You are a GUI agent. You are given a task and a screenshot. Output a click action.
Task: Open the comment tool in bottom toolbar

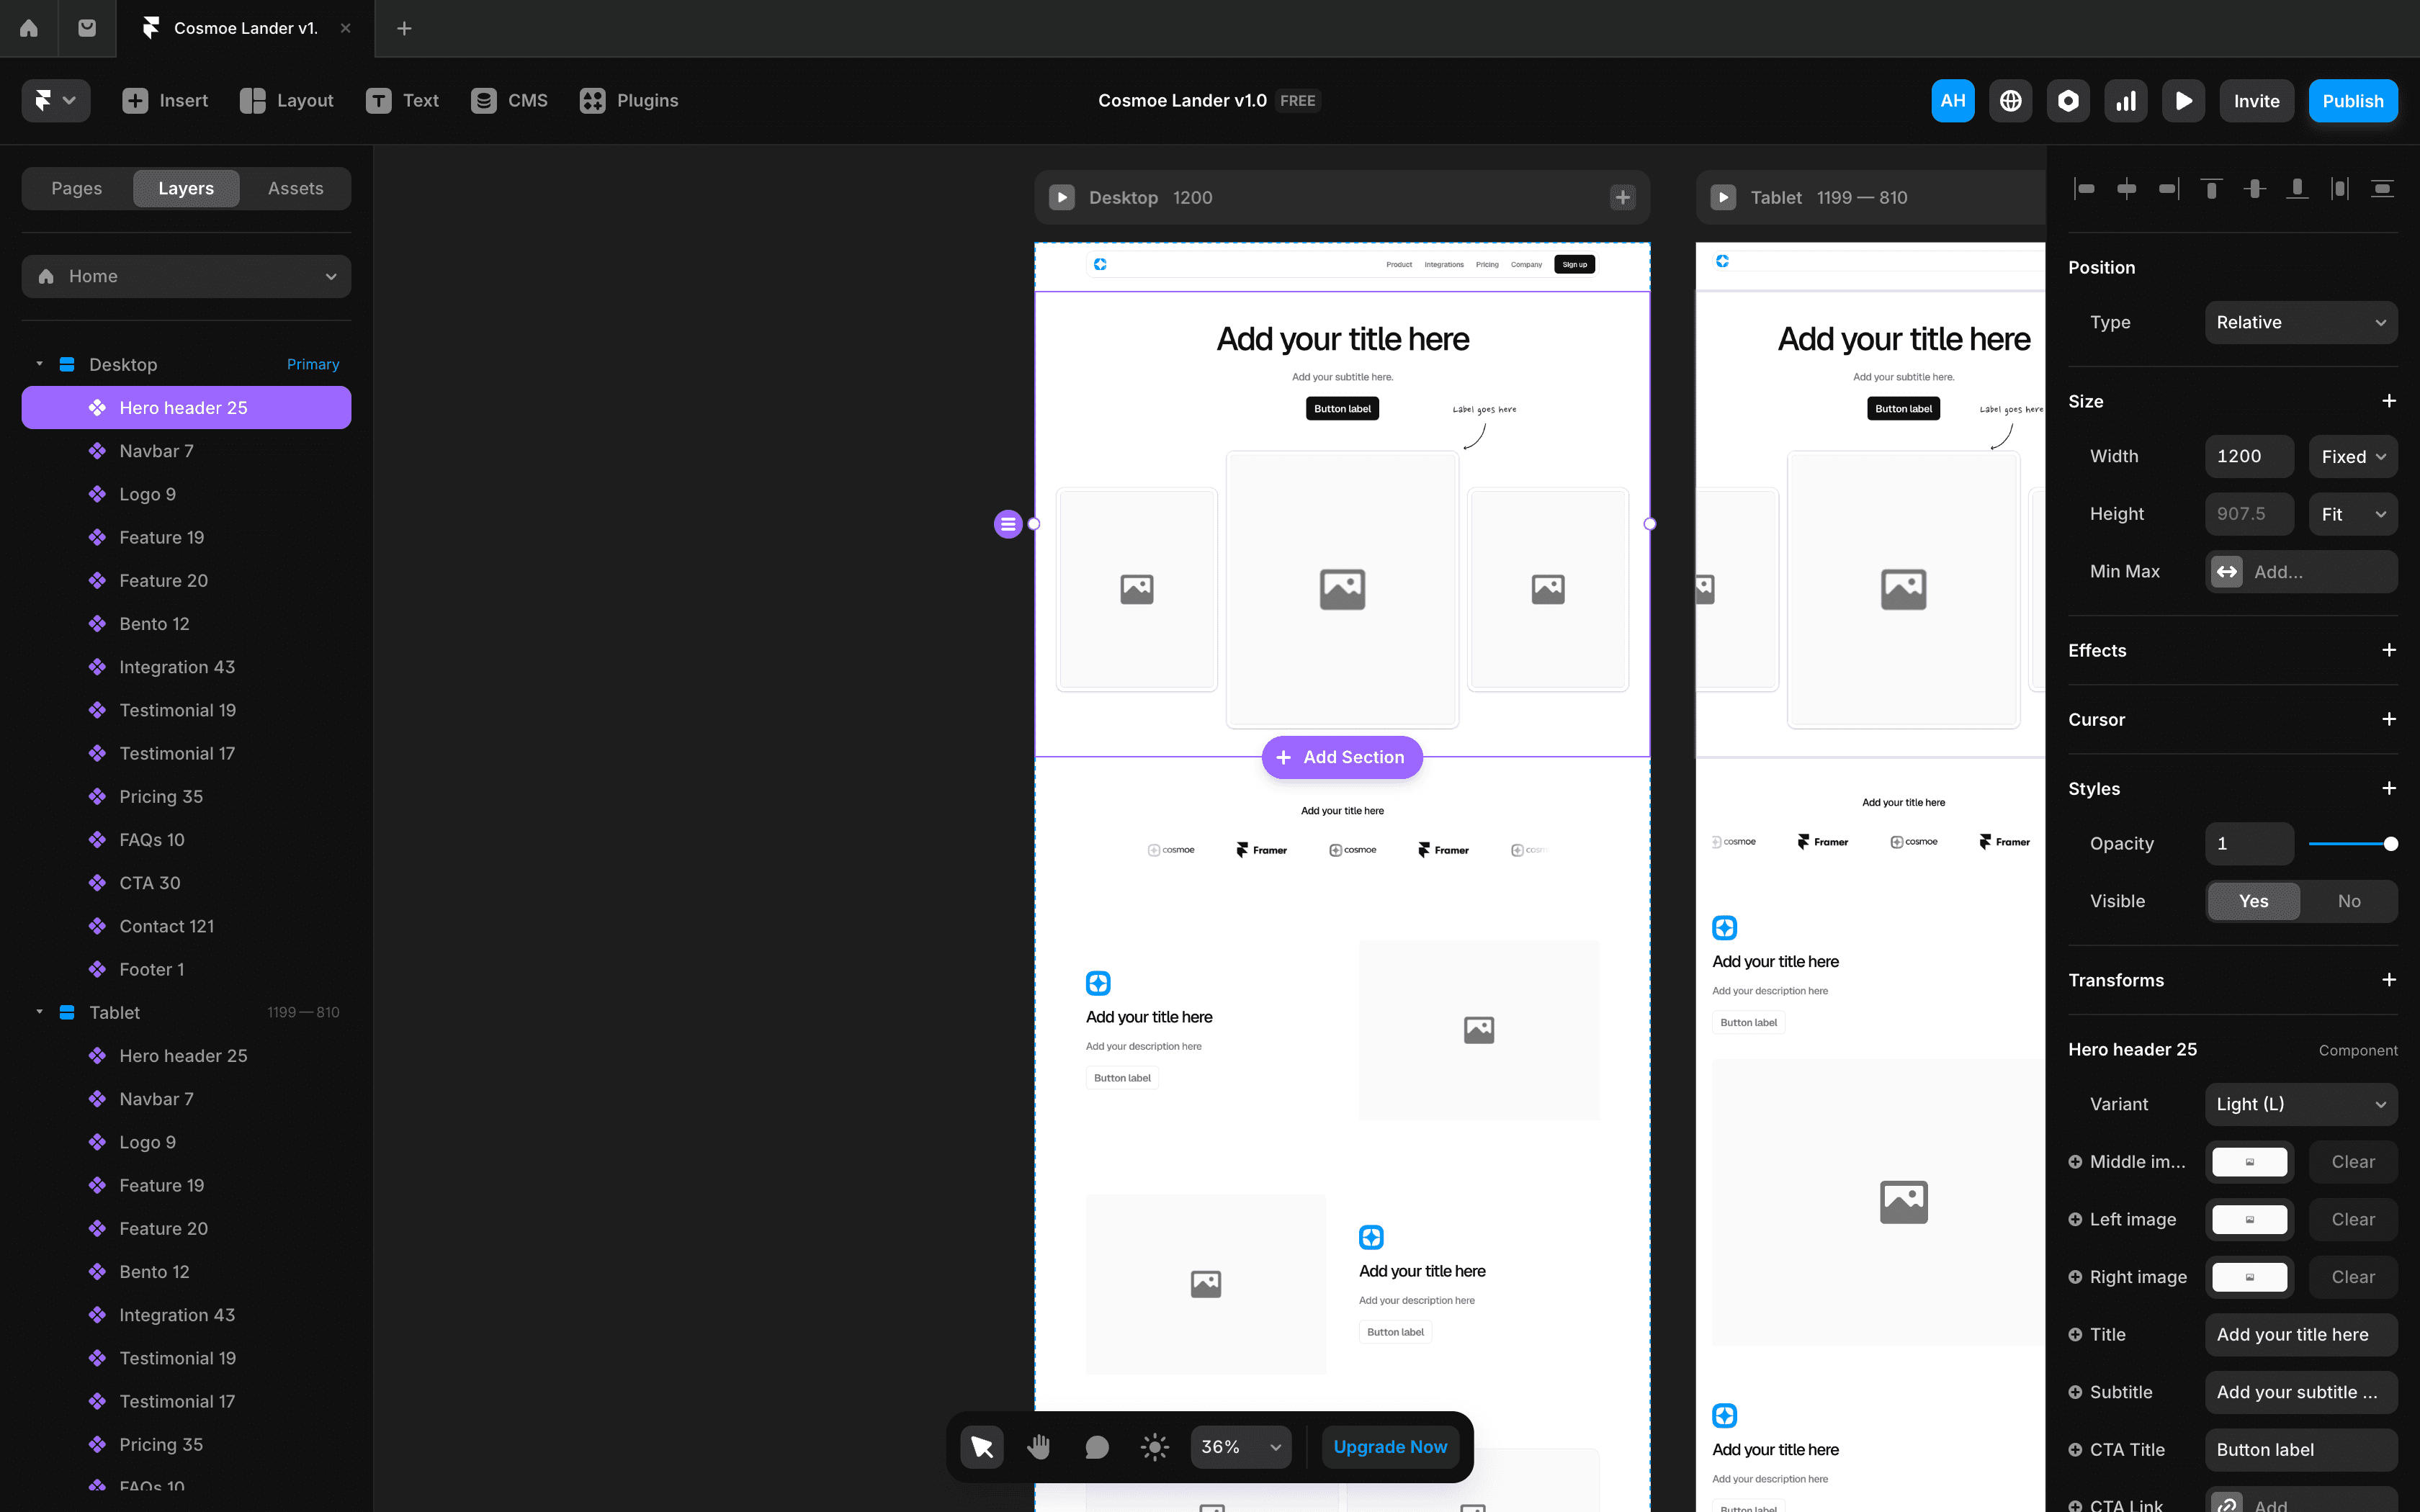pos(1096,1446)
